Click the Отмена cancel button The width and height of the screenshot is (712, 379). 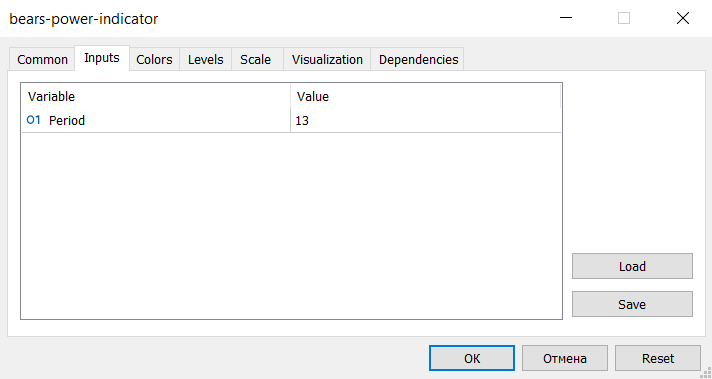point(565,359)
